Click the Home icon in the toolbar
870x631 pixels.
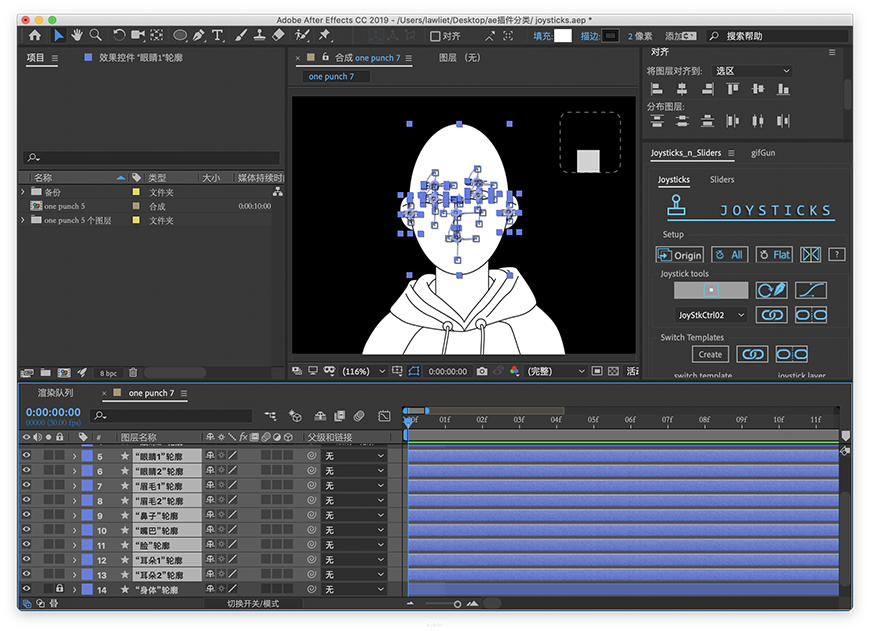[x=34, y=35]
